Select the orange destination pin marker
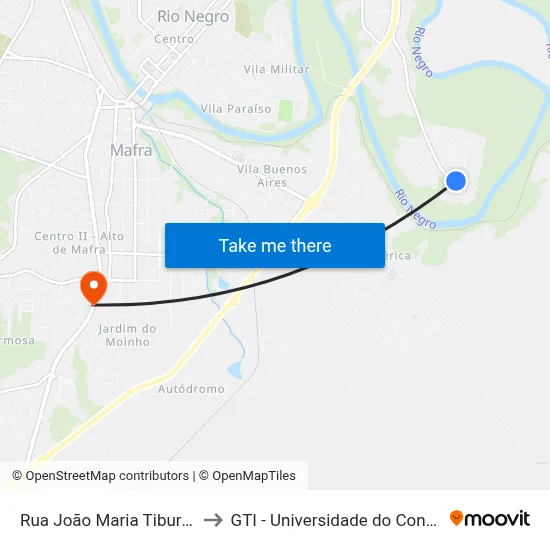 pos(94,288)
